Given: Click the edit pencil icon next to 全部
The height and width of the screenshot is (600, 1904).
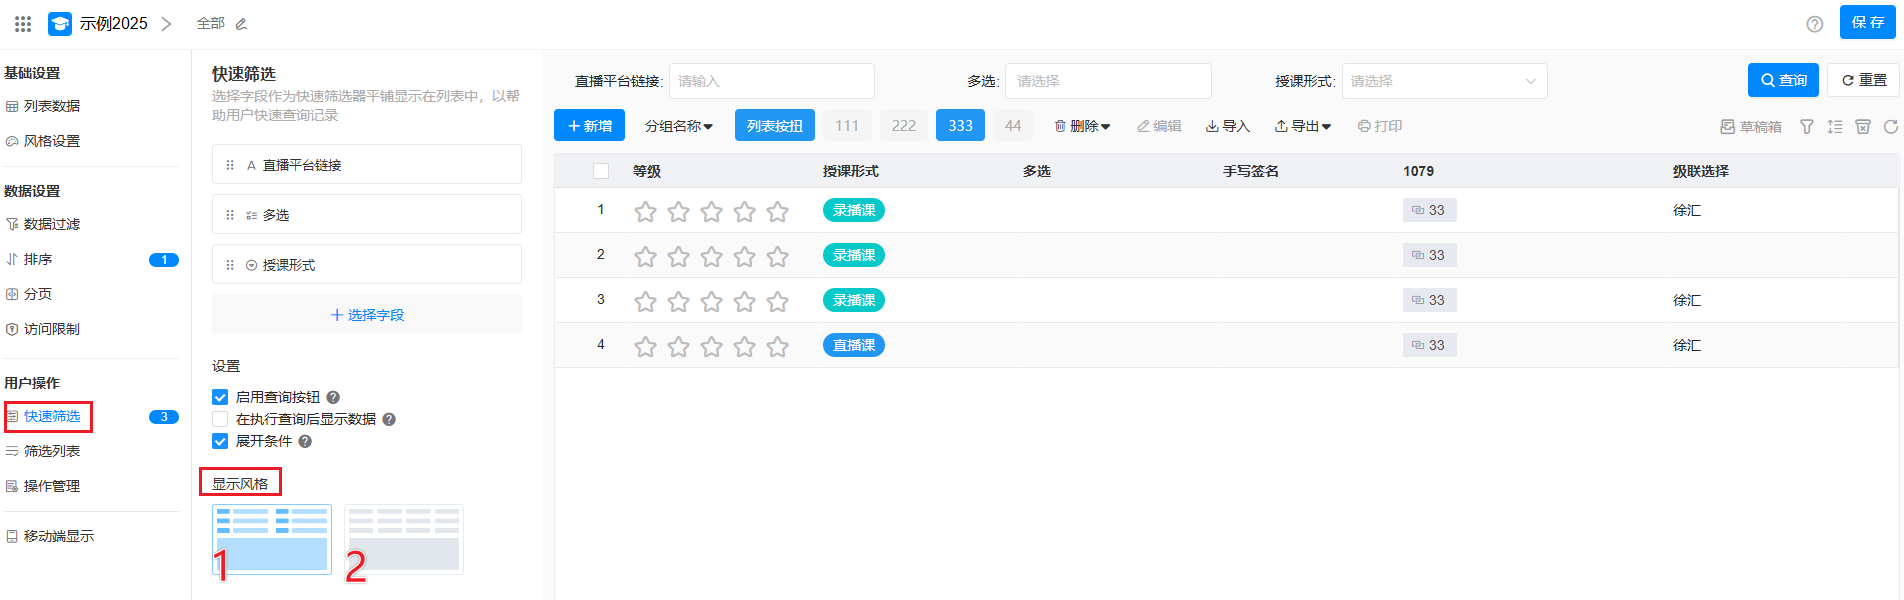Looking at the screenshot, I should [x=241, y=24].
